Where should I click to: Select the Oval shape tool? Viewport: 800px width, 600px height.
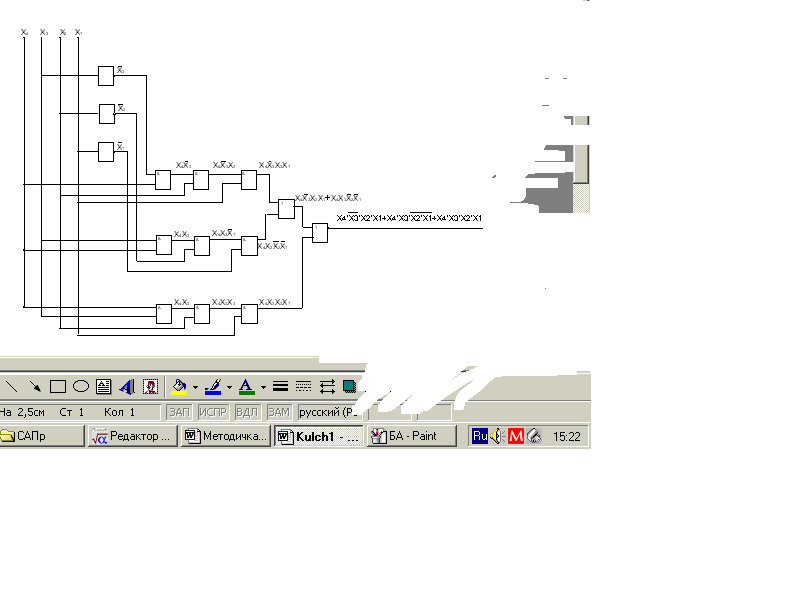[x=81, y=387]
